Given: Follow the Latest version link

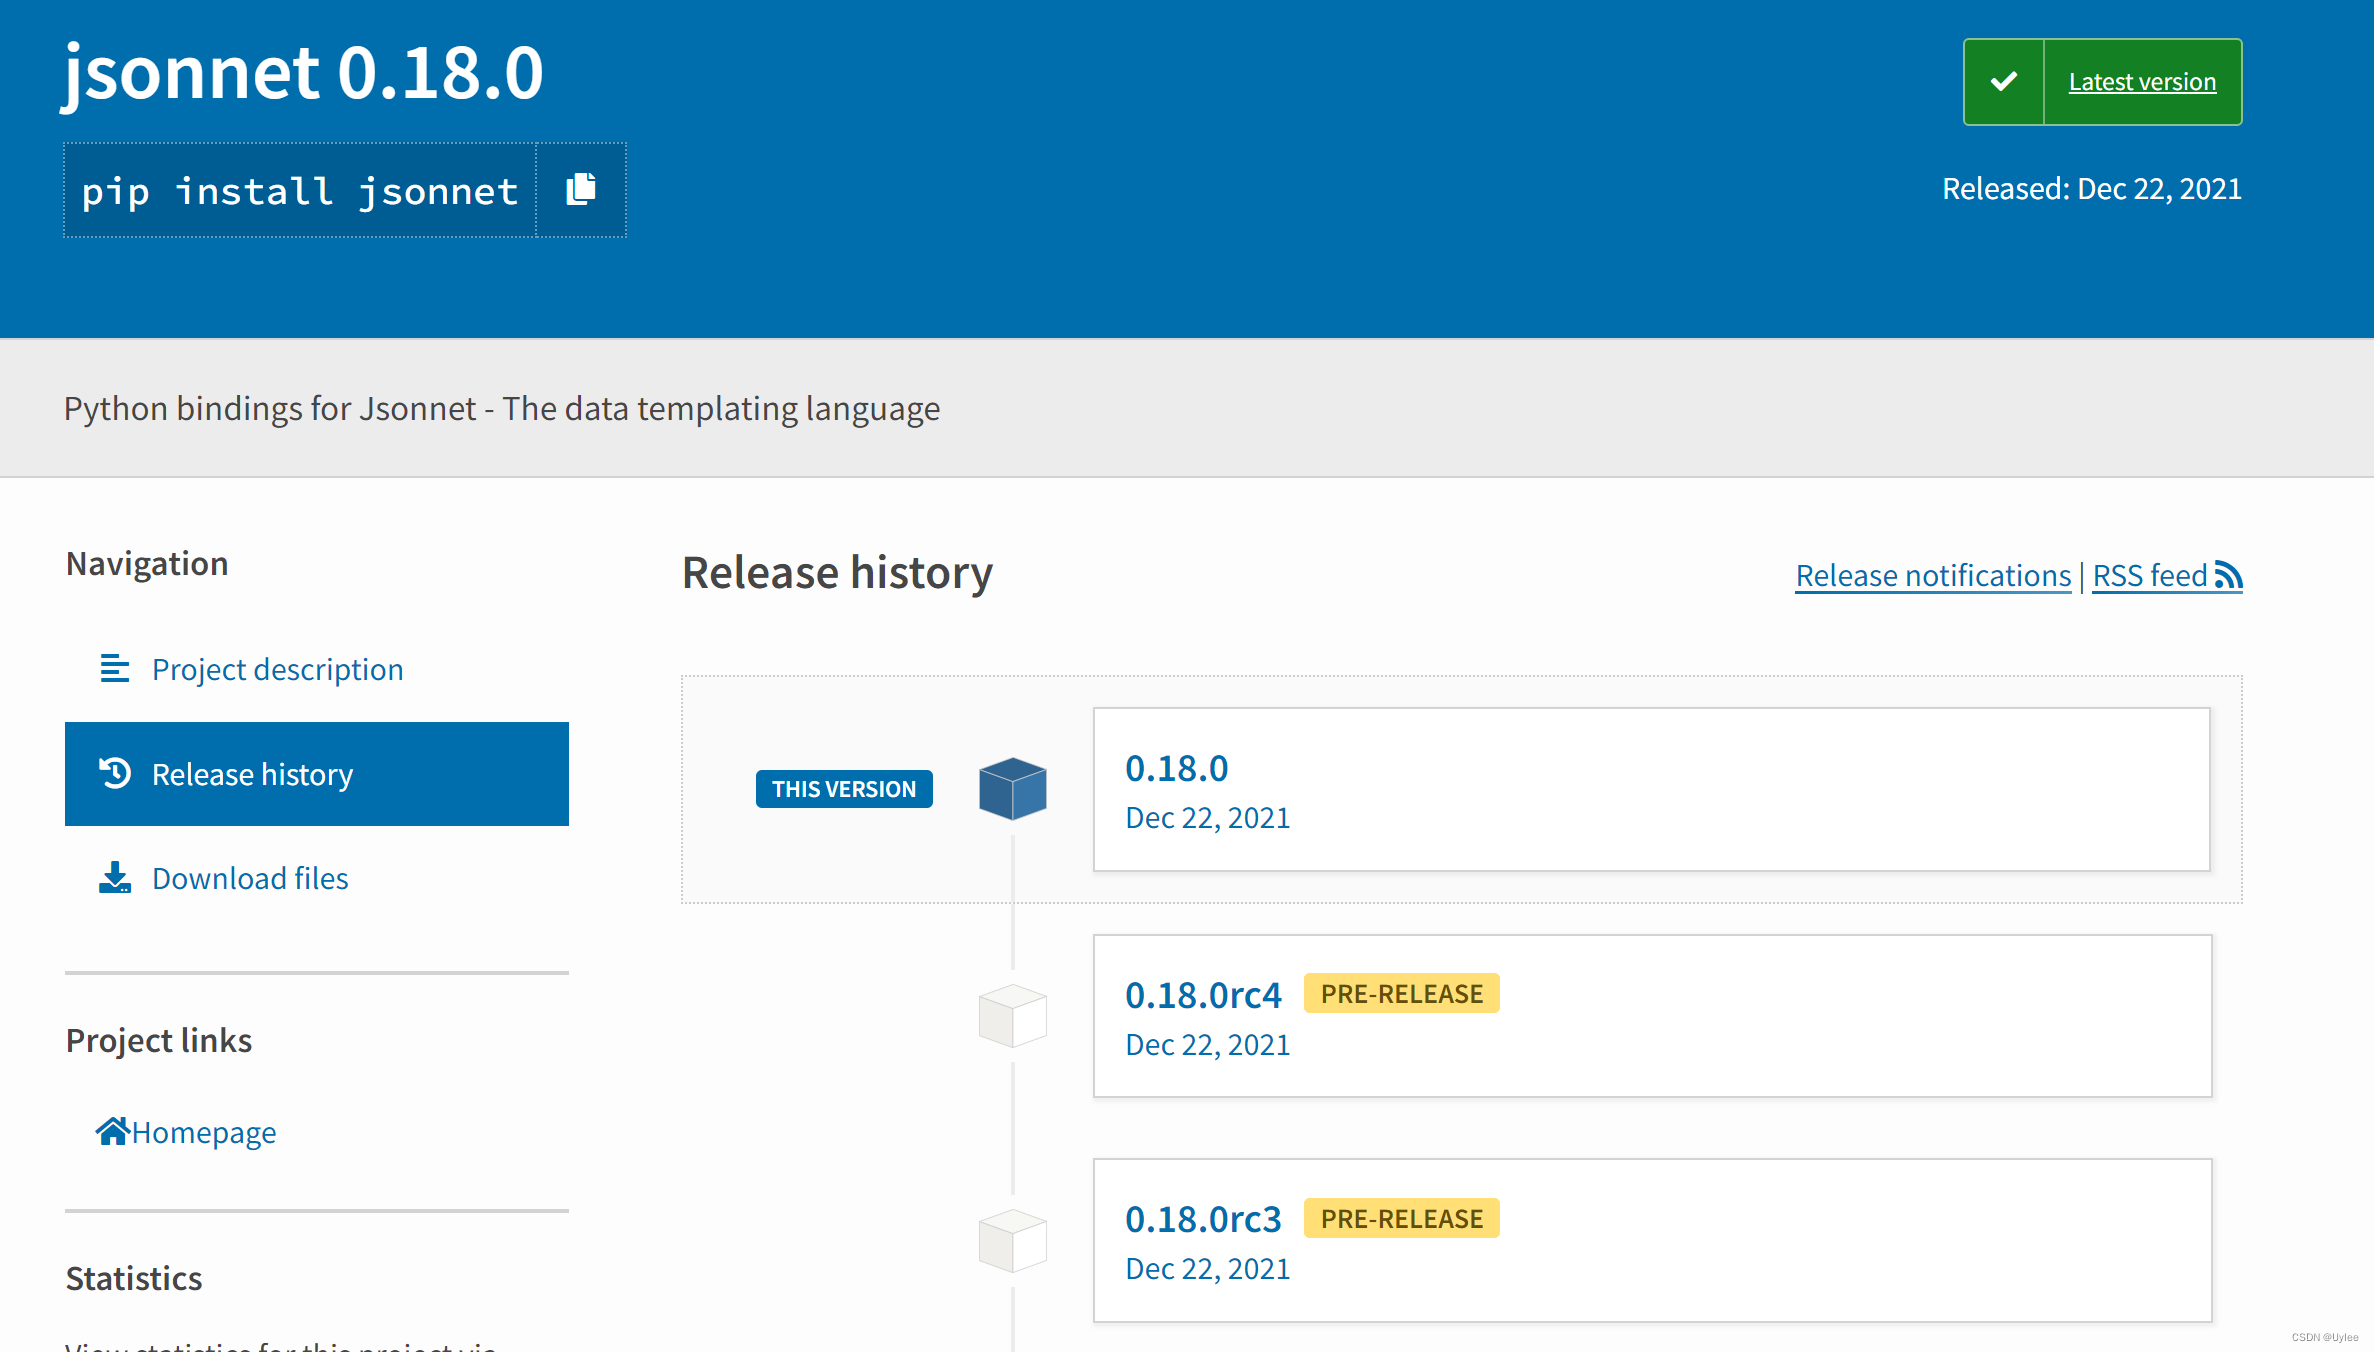Looking at the screenshot, I should click(x=2141, y=81).
